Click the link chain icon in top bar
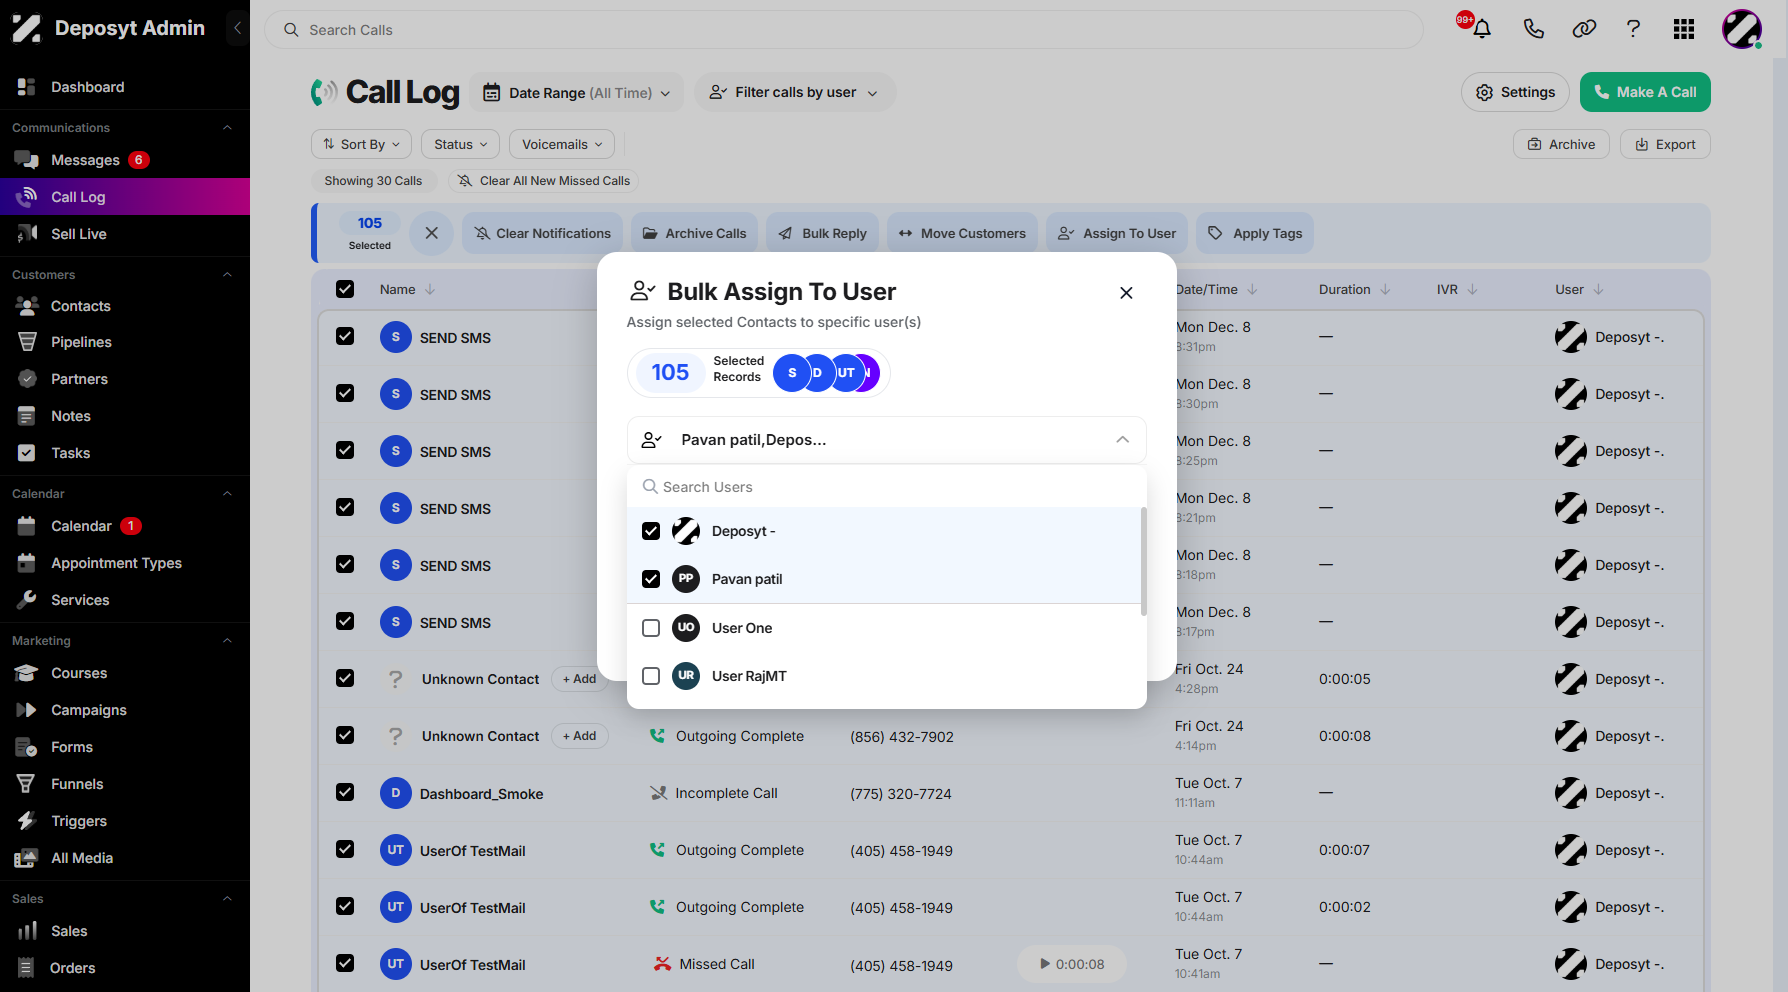The image size is (1788, 992). click(x=1584, y=29)
